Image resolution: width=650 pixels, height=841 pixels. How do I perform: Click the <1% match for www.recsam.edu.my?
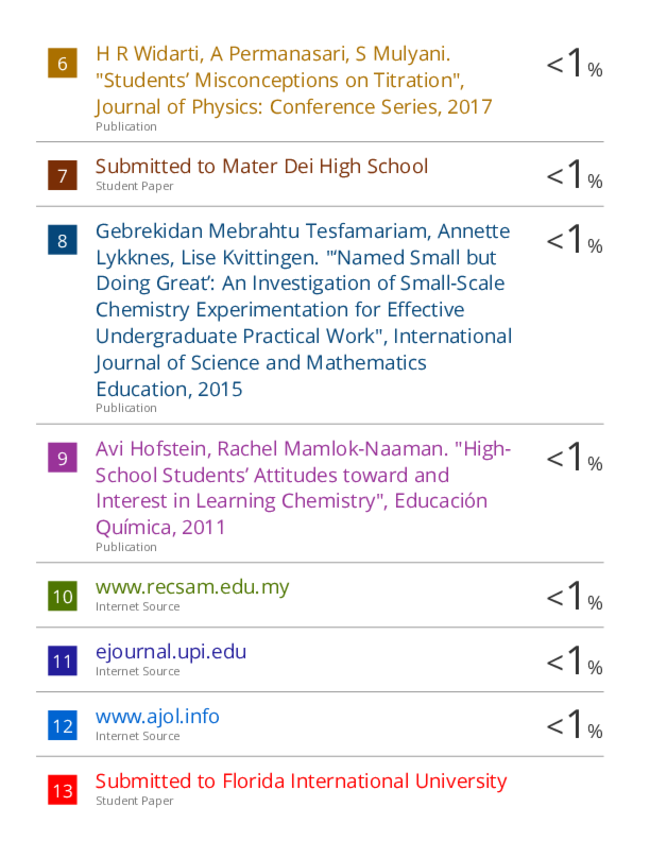(574, 596)
